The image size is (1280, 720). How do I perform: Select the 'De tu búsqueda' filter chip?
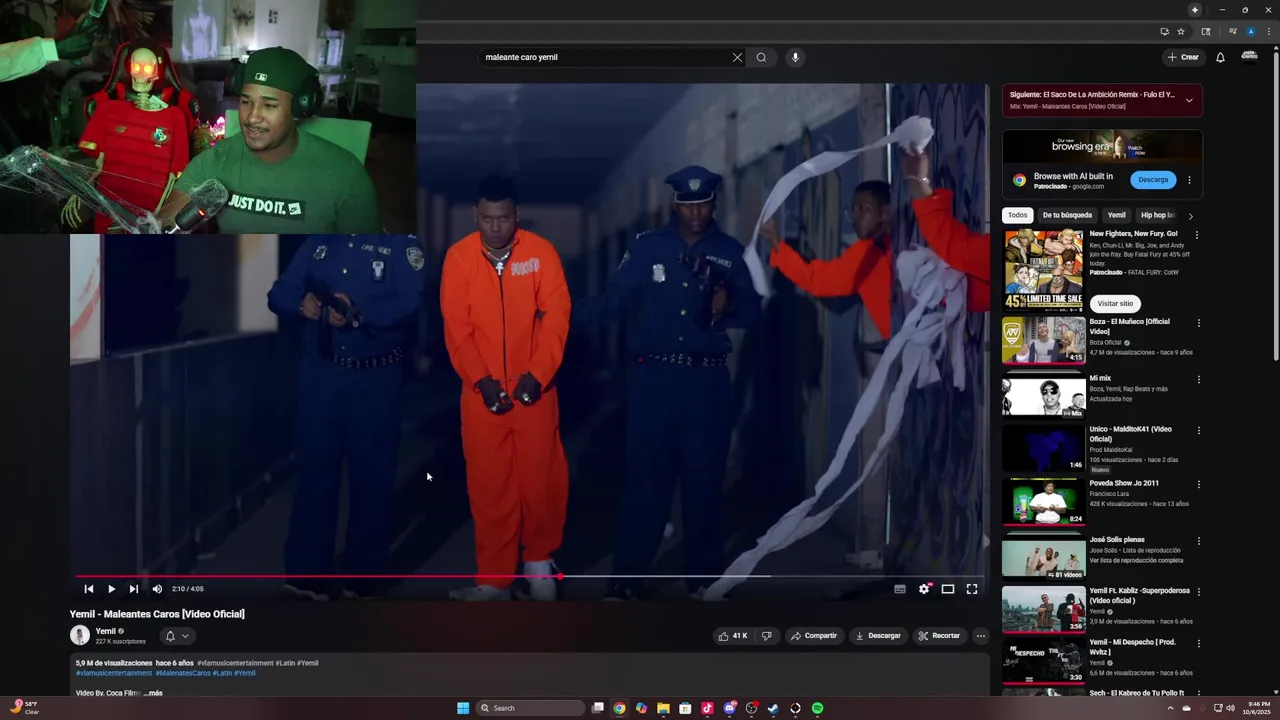click(1067, 215)
